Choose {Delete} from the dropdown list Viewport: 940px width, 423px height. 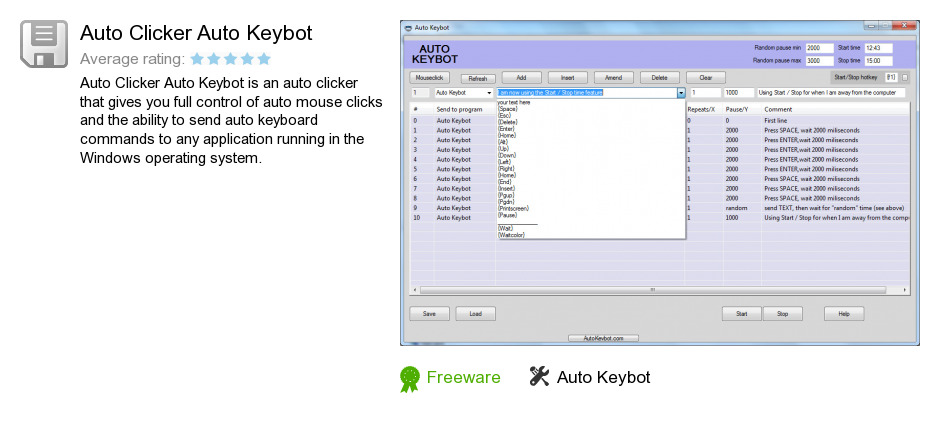[507, 122]
